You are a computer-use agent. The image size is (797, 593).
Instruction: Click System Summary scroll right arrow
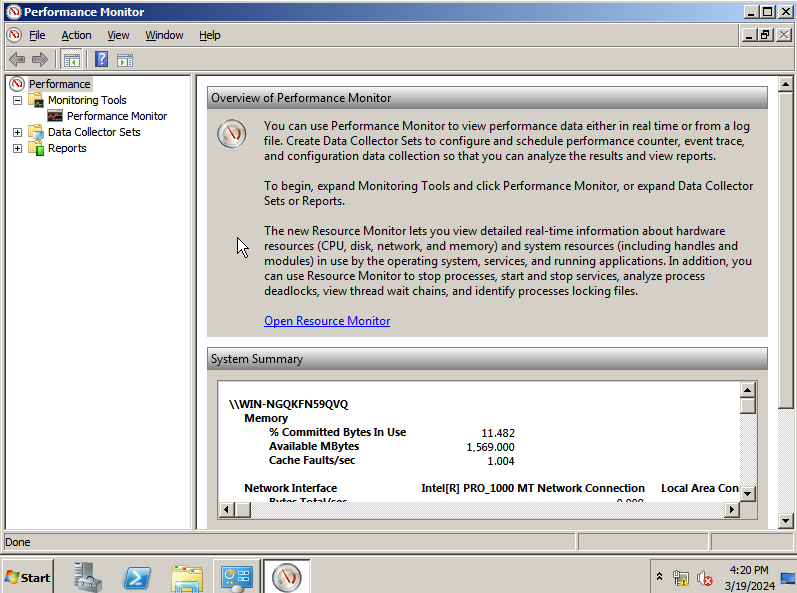tap(731, 509)
